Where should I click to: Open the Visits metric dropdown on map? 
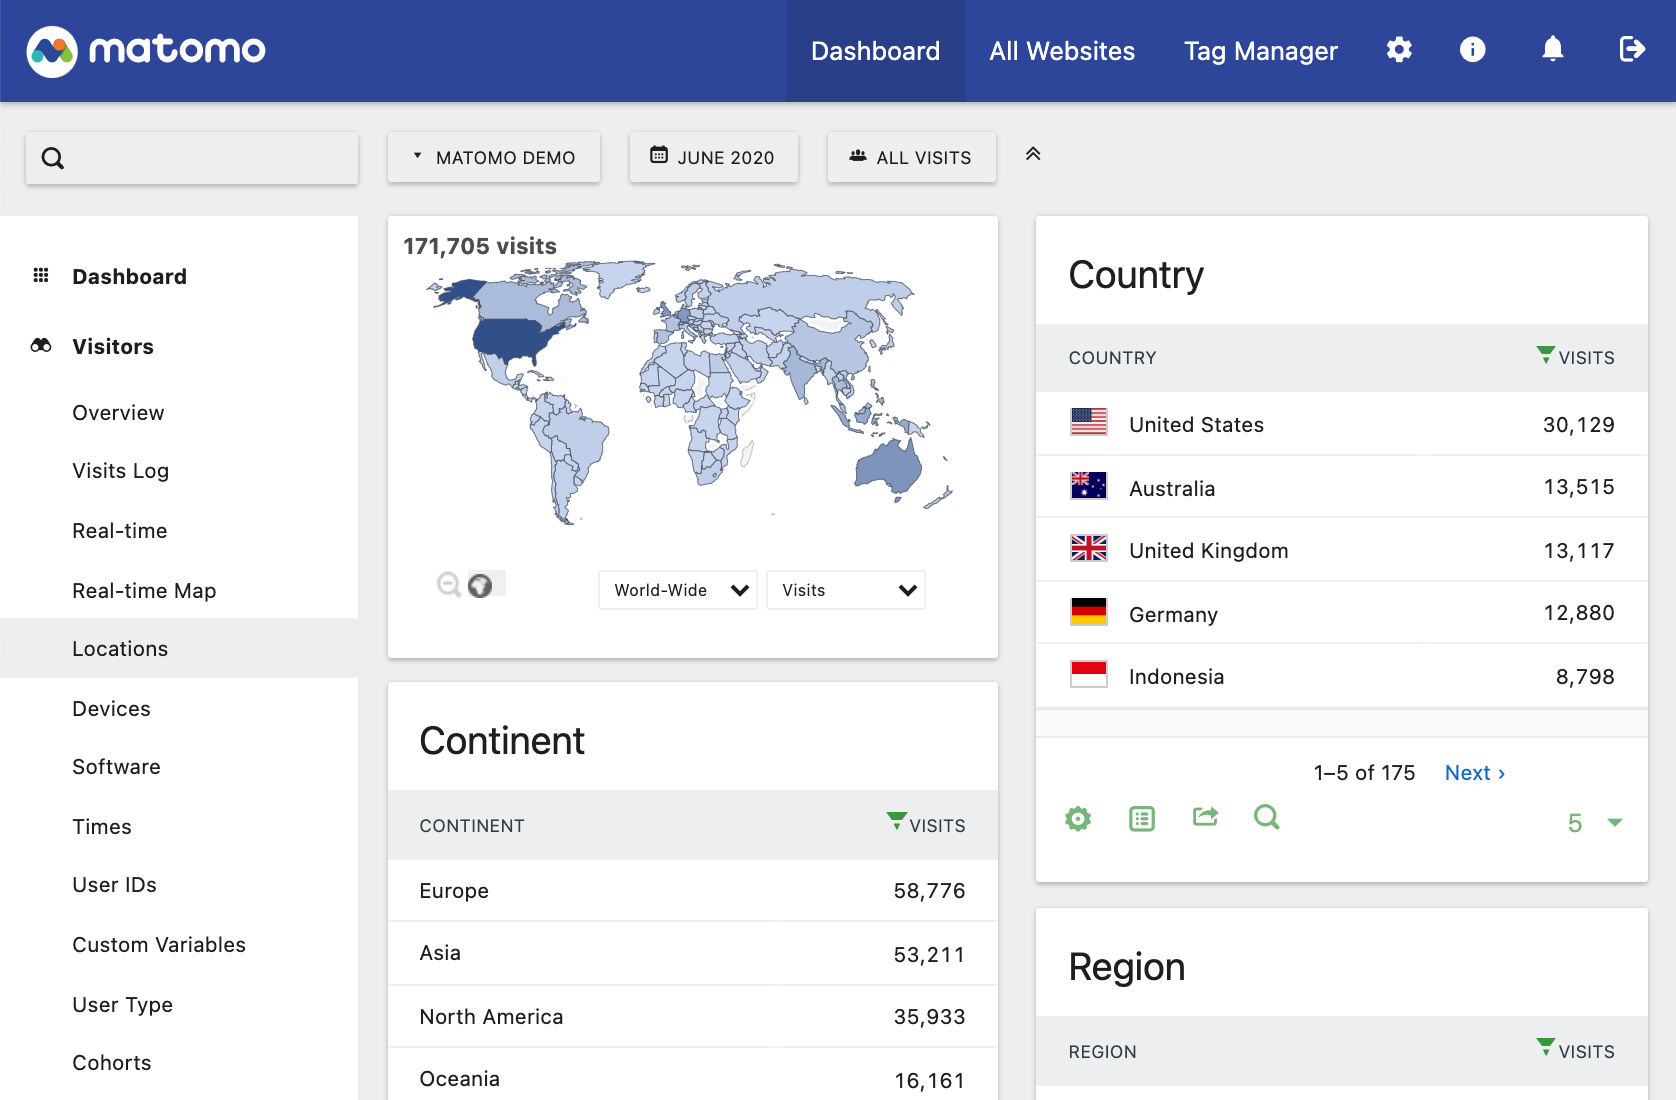pos(846,590)
